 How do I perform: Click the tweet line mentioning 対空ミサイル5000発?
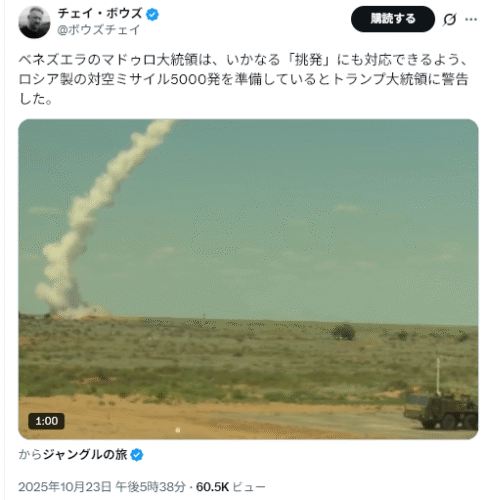coord(243,79)
